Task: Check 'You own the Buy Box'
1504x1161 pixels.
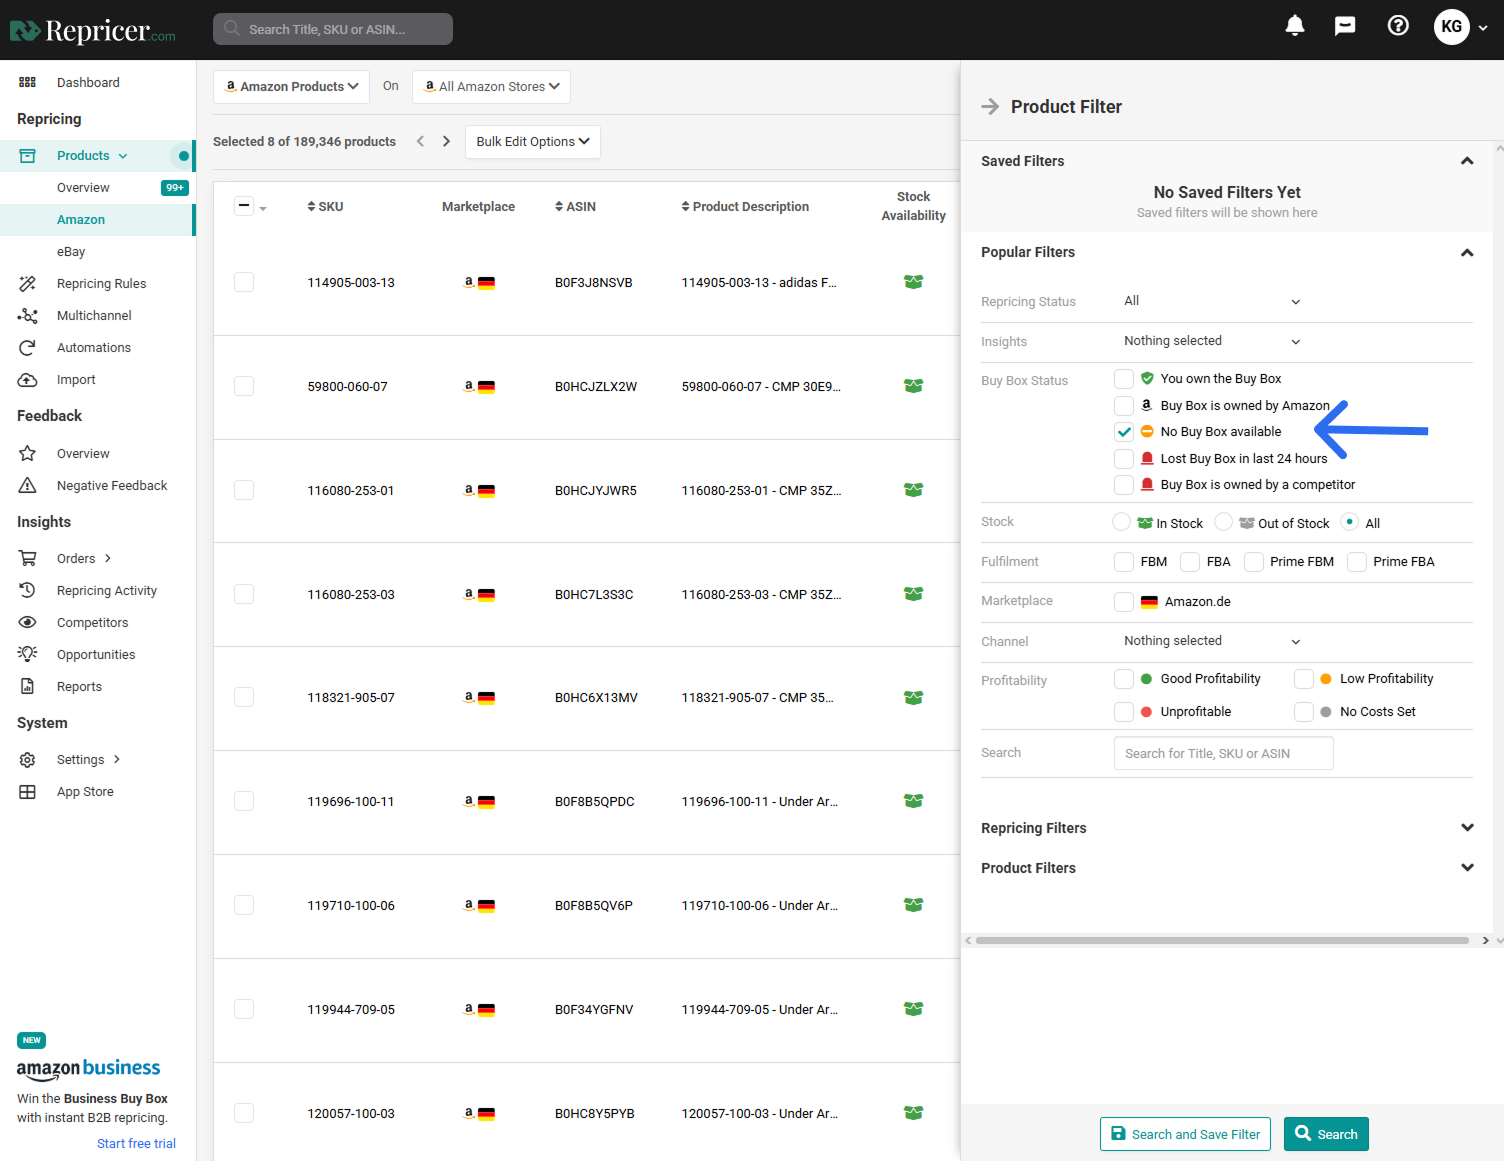Action: tap(1124, 379)
